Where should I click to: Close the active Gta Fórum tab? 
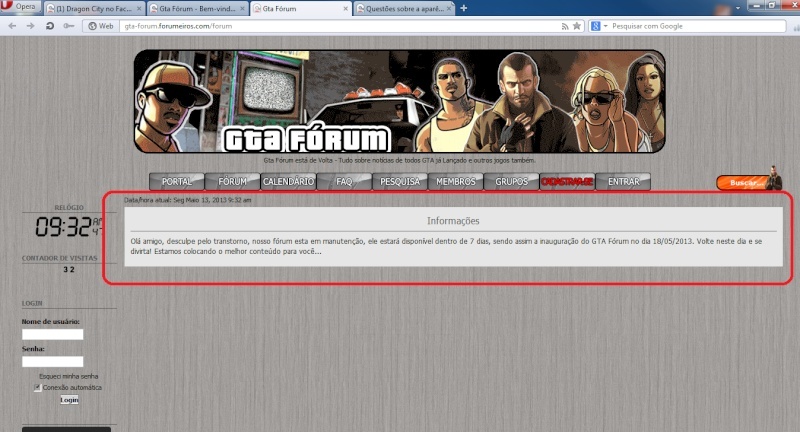pos(345,9)
